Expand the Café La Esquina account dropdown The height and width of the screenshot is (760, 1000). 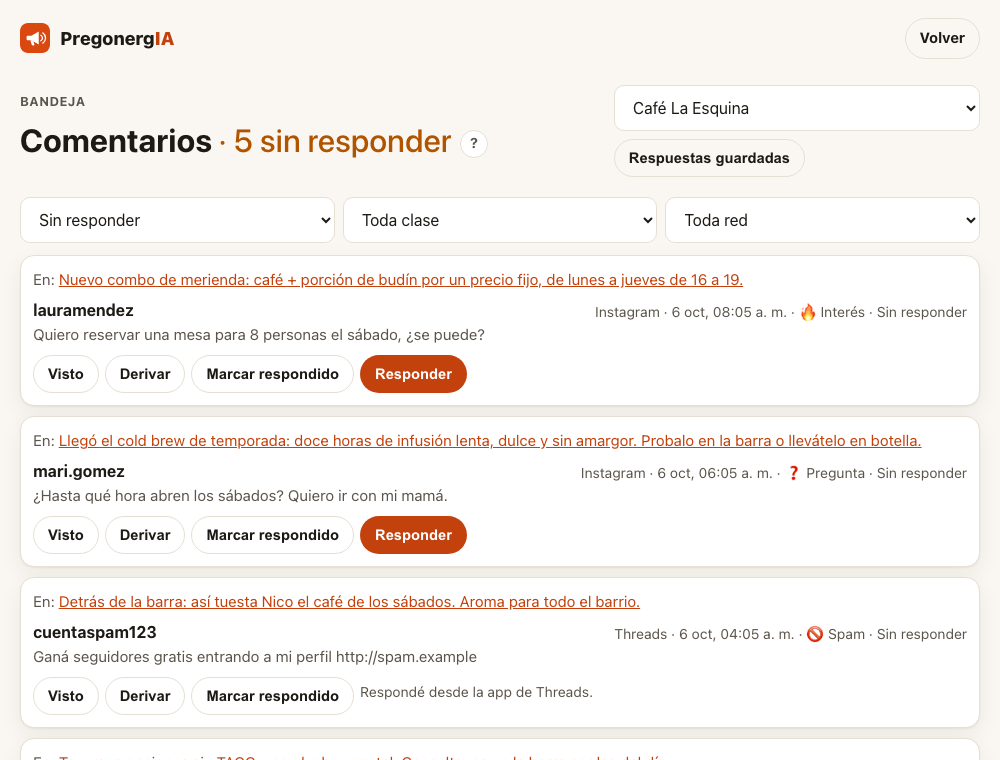pyautogui.click(x=797, y=108)
